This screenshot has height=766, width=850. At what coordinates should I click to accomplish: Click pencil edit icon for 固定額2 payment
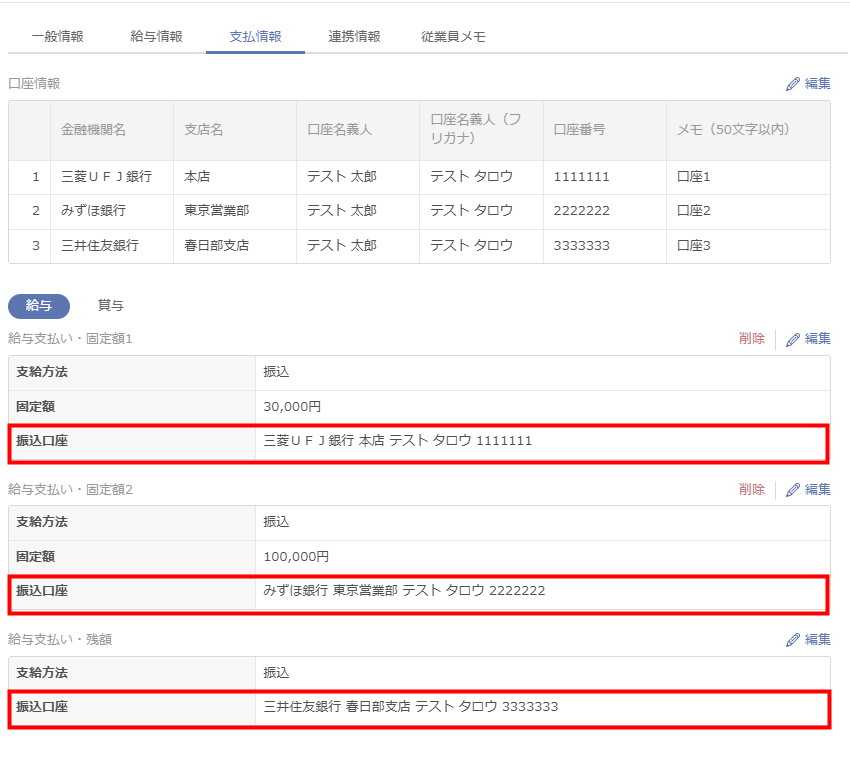point(794,489)
